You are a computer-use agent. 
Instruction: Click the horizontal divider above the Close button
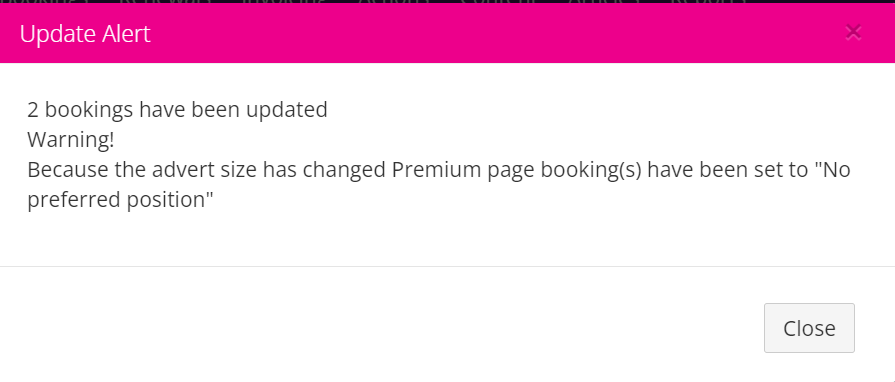pyautogui.click(x=448, y=266)
